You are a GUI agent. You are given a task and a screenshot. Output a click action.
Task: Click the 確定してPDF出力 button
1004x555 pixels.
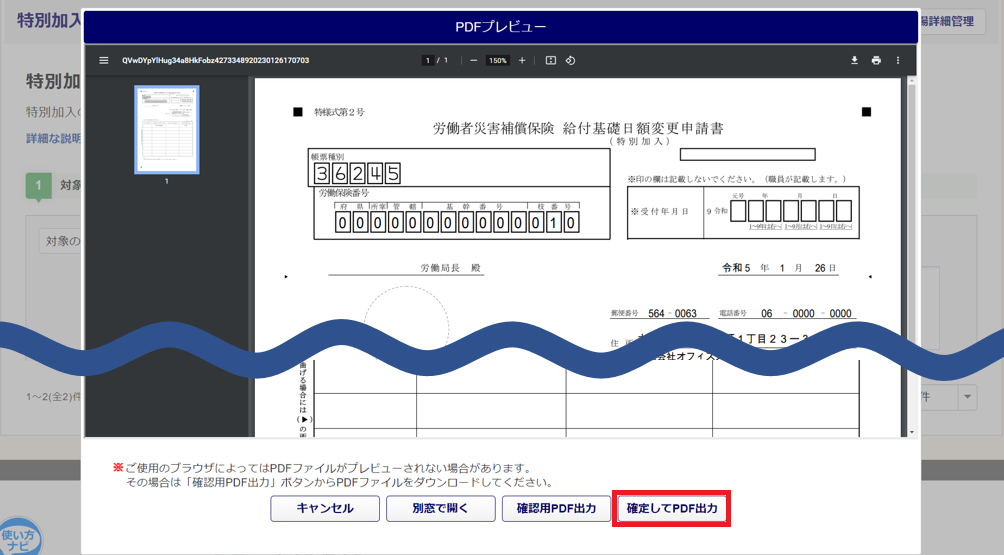[x=672, y=509]
